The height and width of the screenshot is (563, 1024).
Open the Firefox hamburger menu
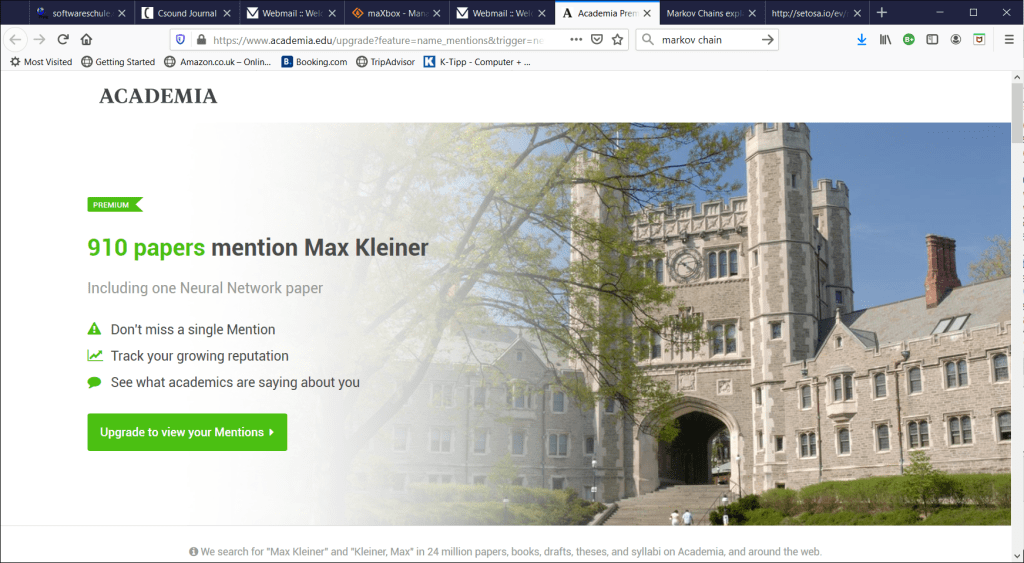click(x=1009, y=40)
